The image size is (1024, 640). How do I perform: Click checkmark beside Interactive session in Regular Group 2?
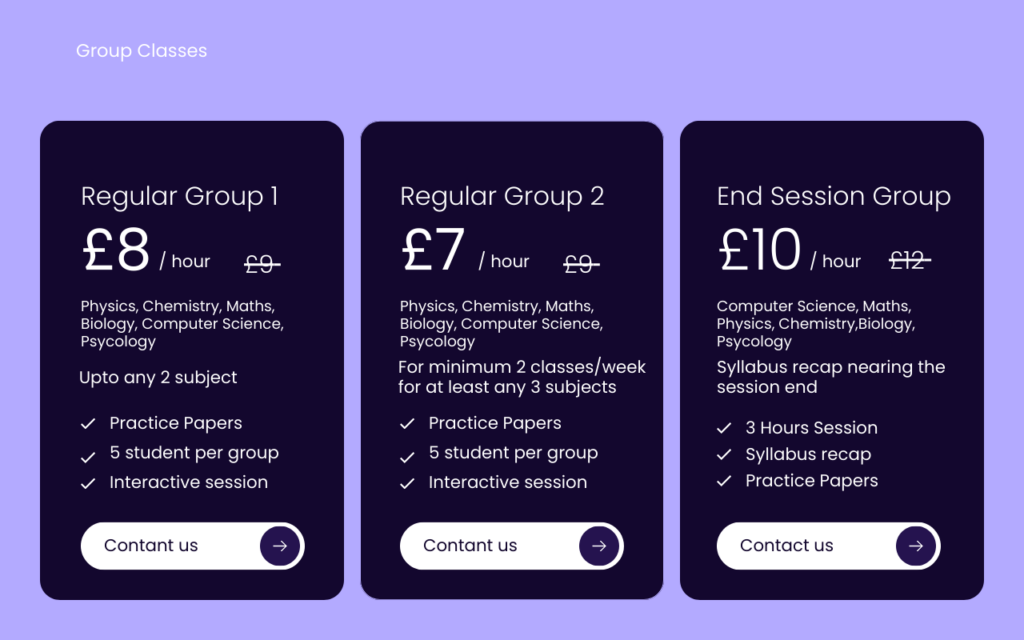(x=407, y=483)
